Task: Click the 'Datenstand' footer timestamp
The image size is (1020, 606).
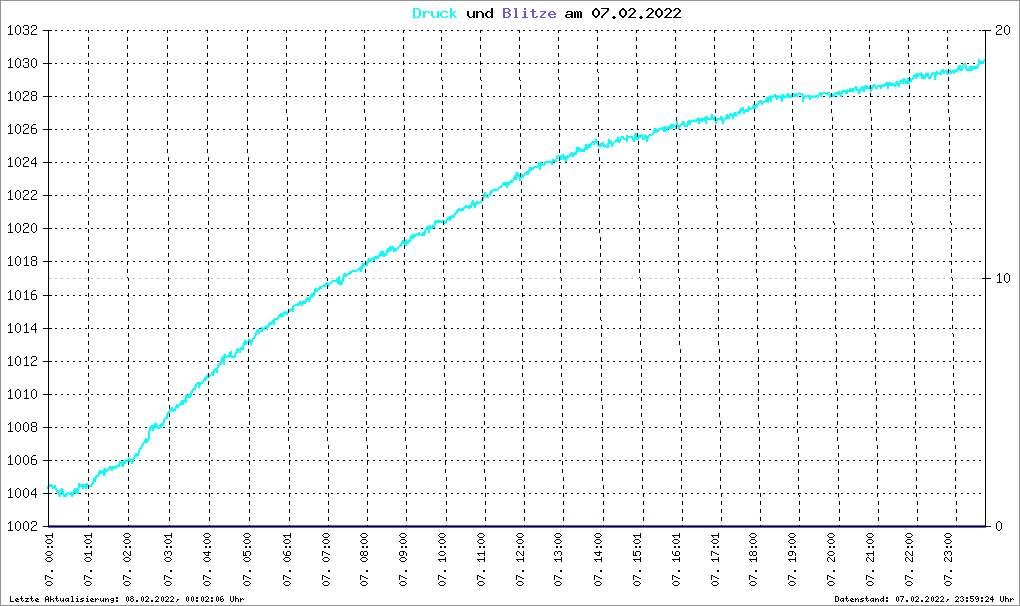Action: (924, 599)
